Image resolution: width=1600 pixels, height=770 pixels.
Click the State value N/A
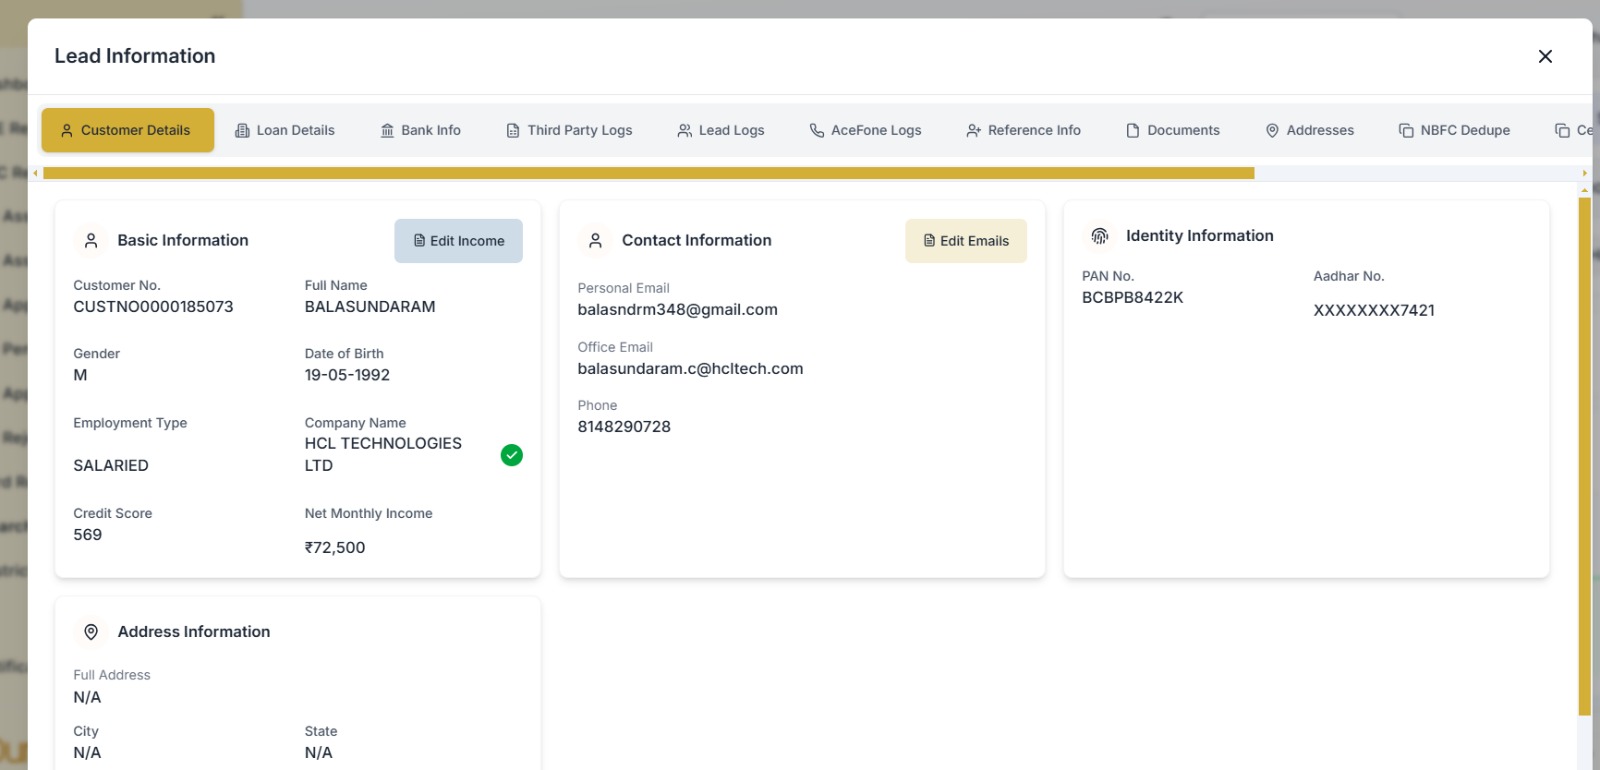tap(319, 753)
